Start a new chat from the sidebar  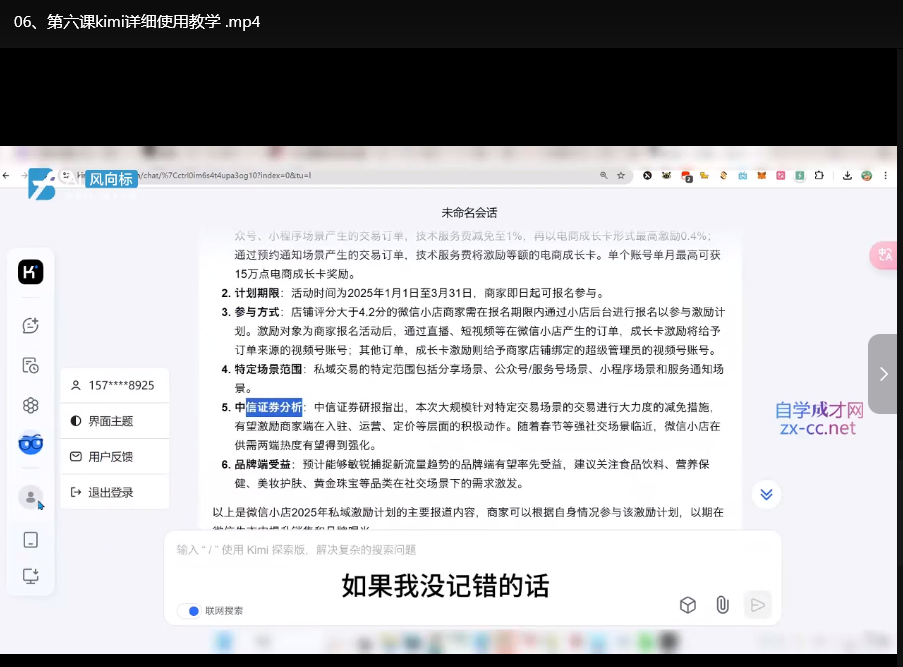tap(31, 325)
